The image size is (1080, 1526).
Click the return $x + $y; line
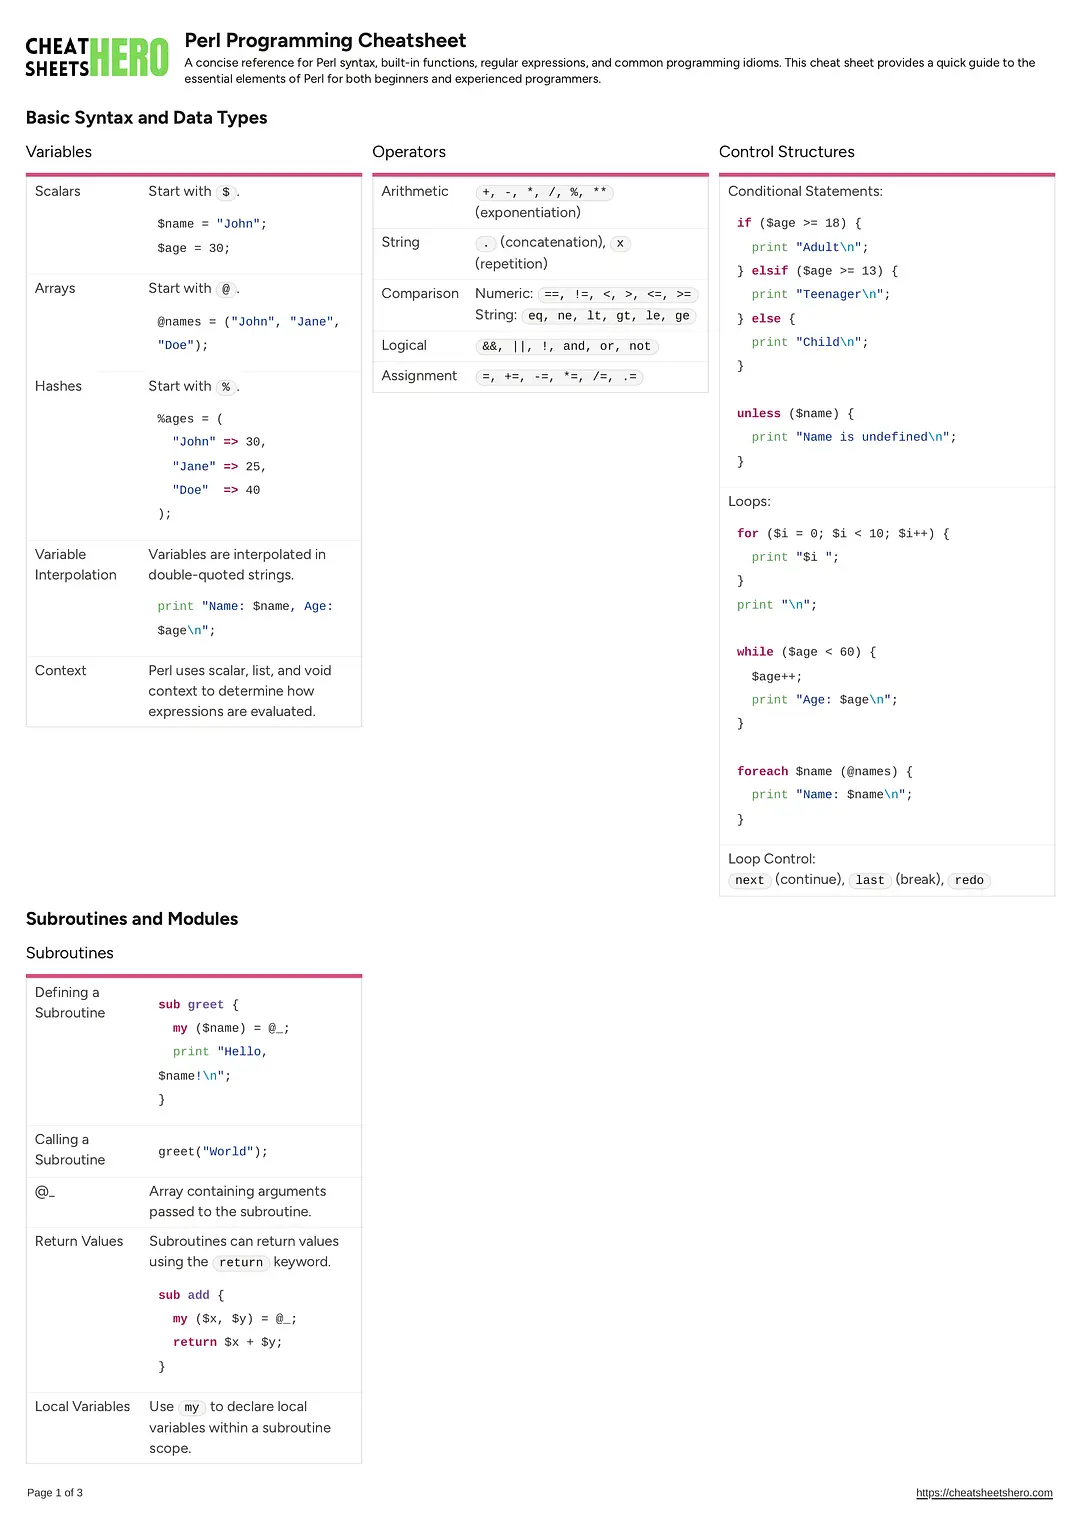pos(228,1342)
